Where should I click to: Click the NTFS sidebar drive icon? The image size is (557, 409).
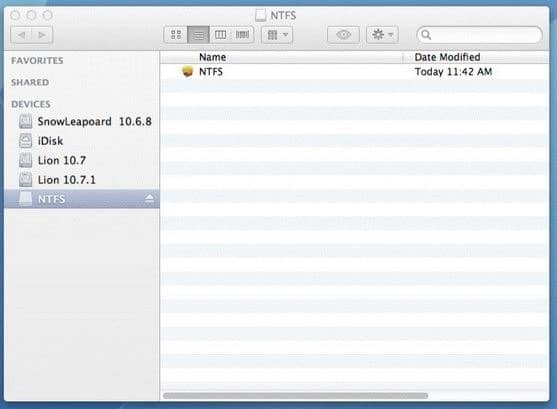tap(25, 199)
